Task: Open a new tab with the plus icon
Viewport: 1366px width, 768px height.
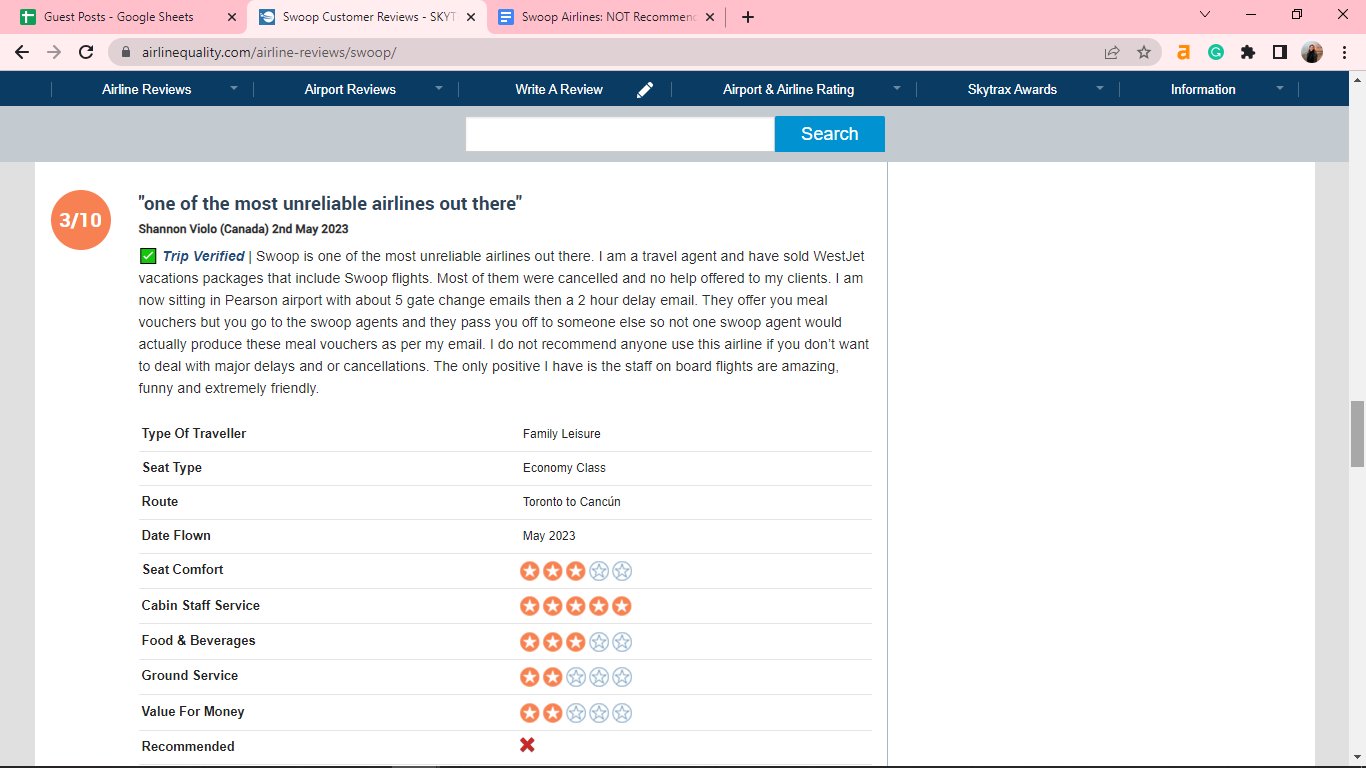Action: [x=748, y=17]
